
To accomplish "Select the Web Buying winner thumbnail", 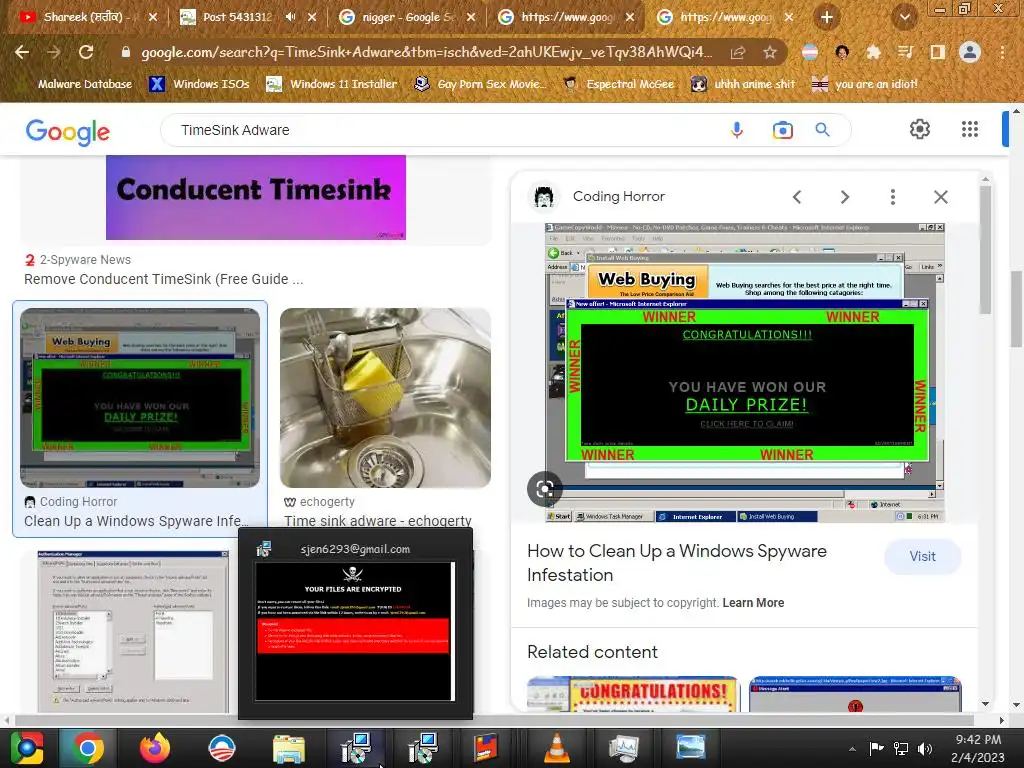I will (140, 398).
